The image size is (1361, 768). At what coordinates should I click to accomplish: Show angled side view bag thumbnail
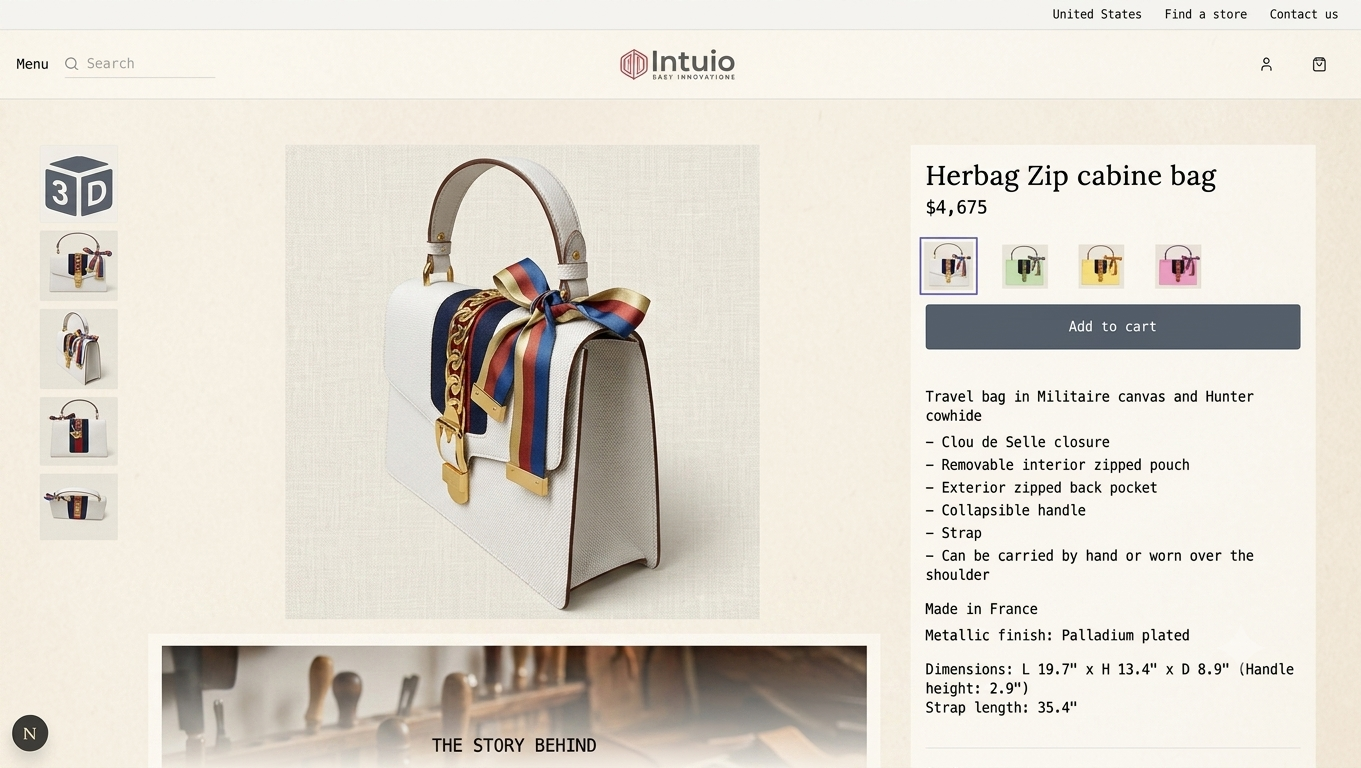coord(79,349)
